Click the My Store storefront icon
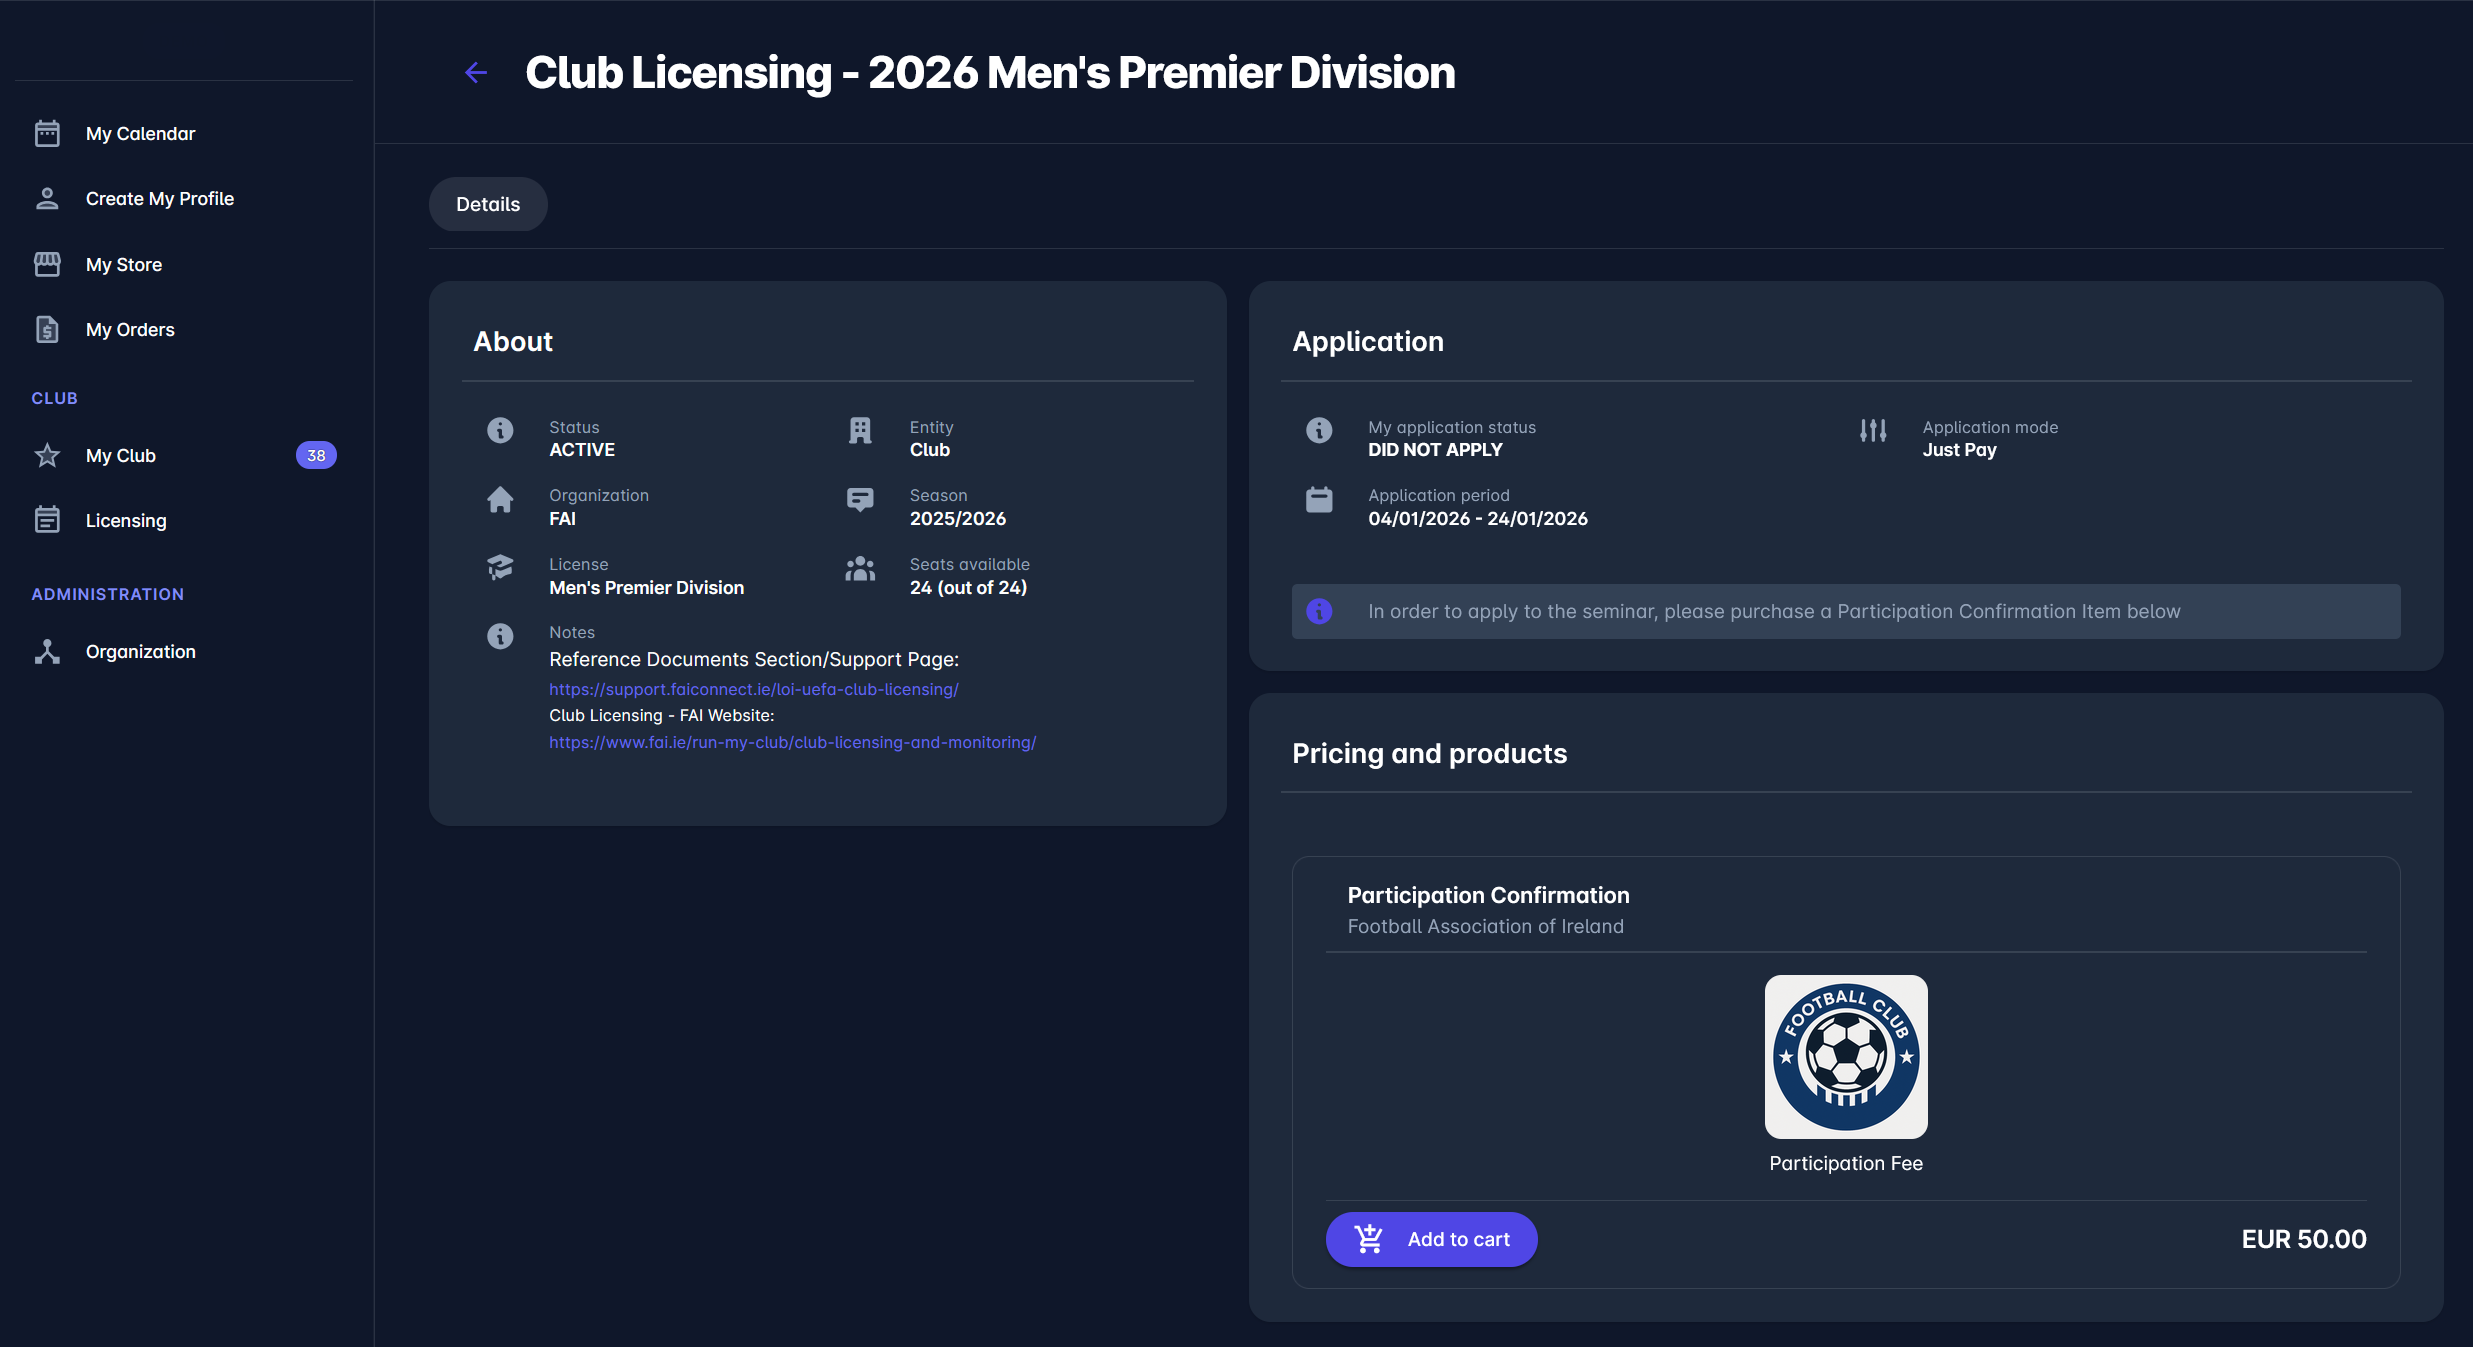 pyautogui.click(x=47, y=264)
